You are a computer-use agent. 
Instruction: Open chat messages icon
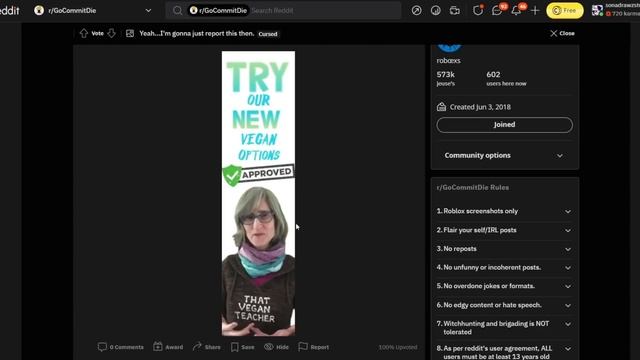click(497, 11)
